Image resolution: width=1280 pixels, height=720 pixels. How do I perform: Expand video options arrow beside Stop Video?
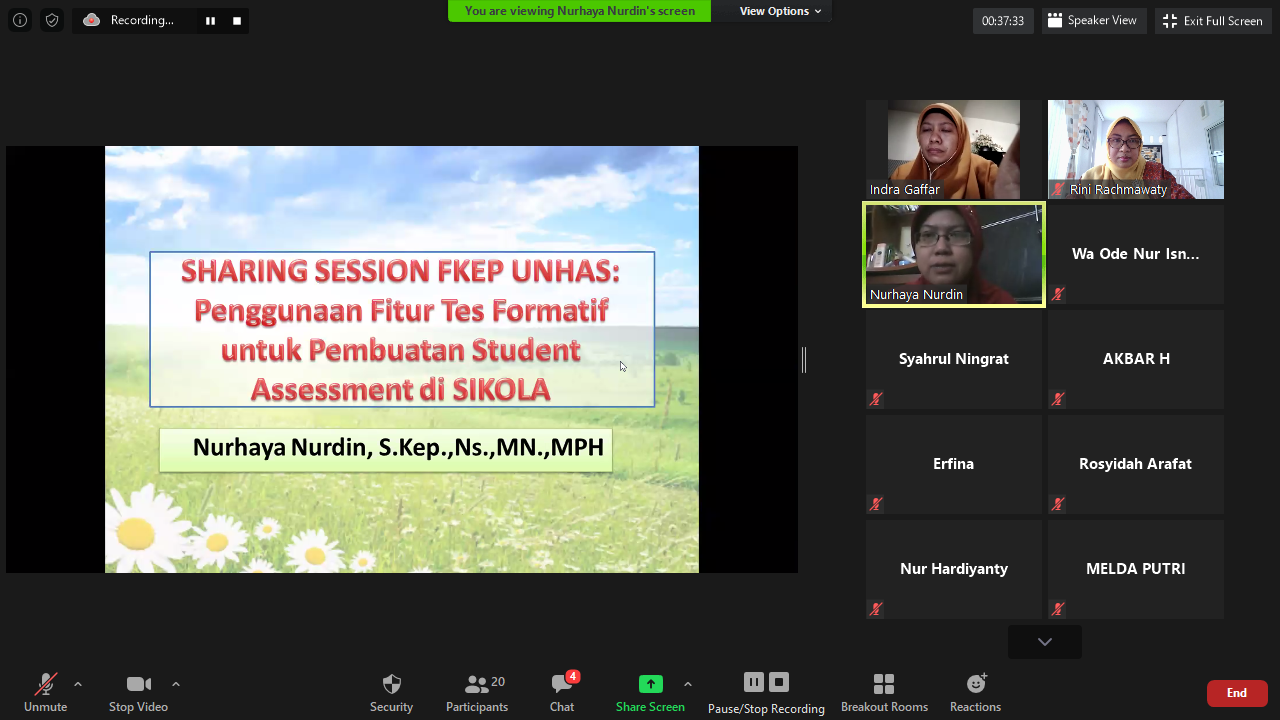(x=176, y=684)
